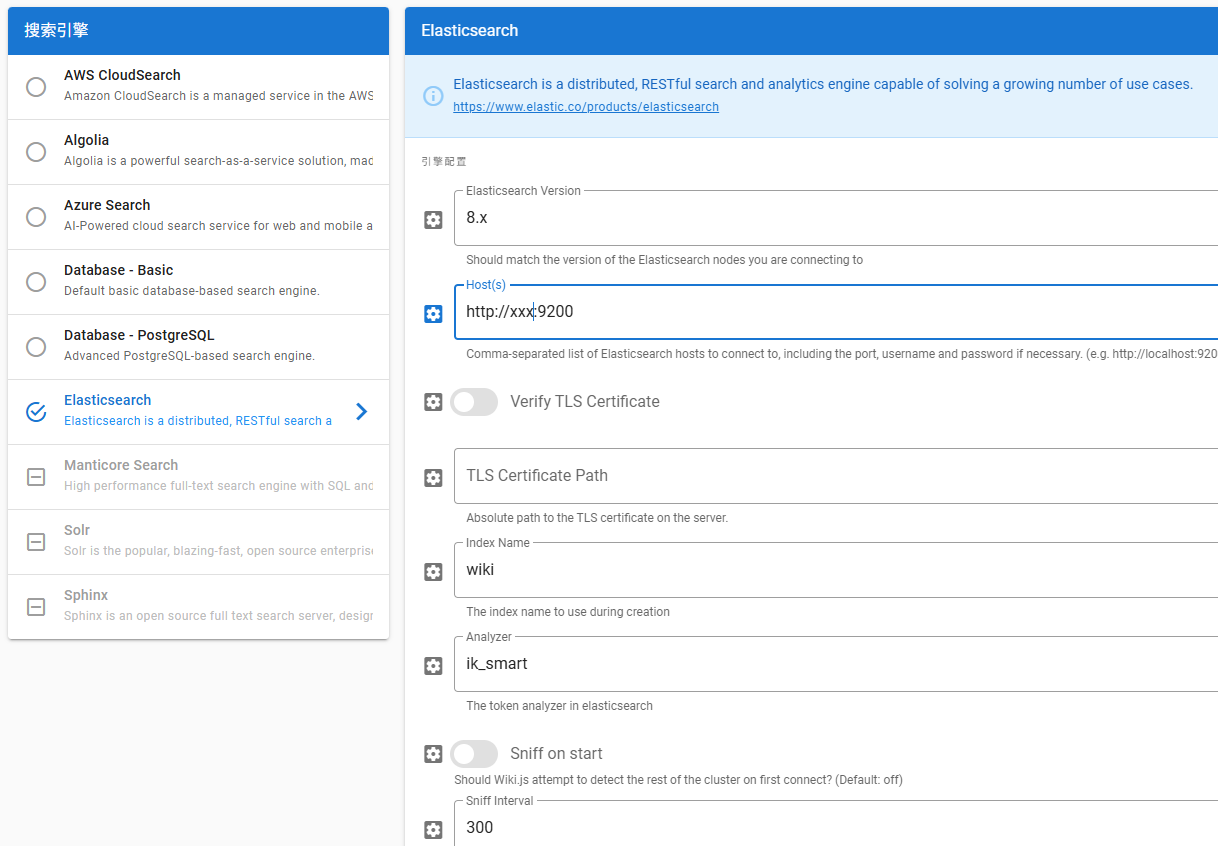1218x846 pixels.
Task: Click the Manticore Search disabled box icon
Action: tap(36, 477)
